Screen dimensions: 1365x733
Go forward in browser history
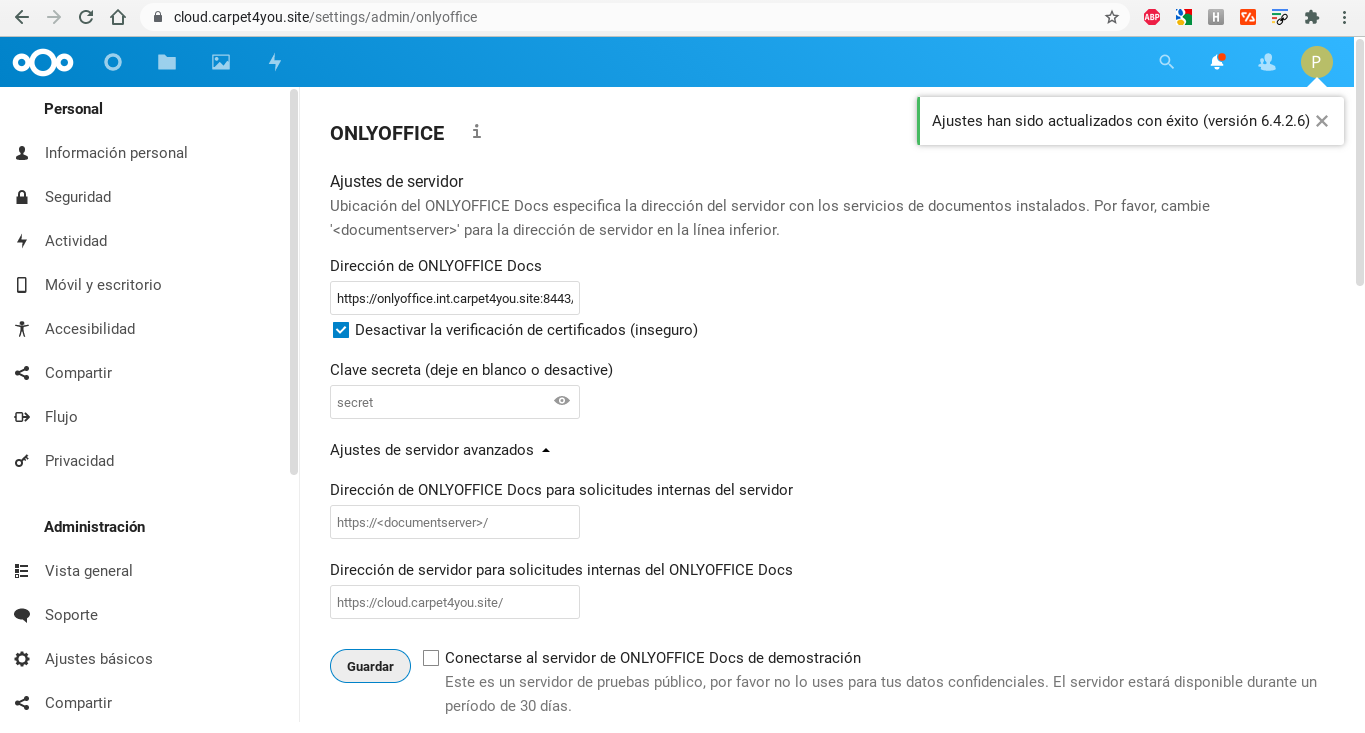click(x=54, y=17)
